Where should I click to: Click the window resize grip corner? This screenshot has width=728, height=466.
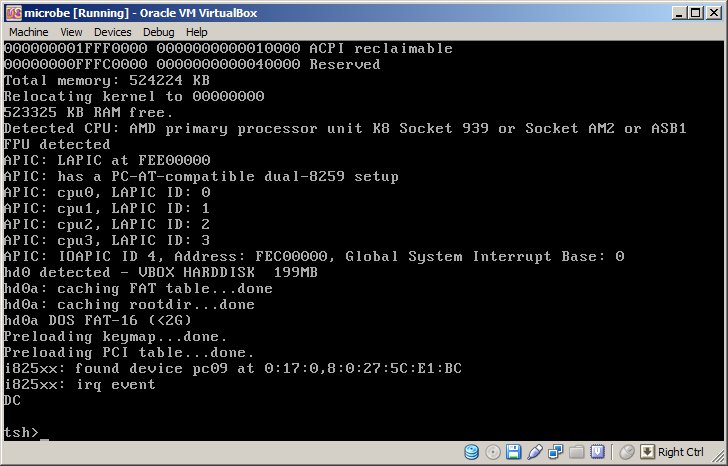(720, 458)
